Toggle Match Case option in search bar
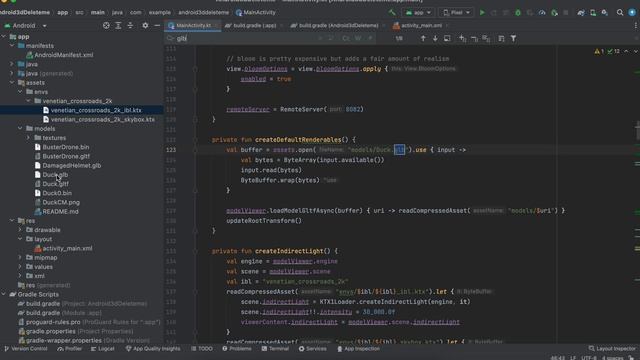Screen dimensions: 640x360 [346, 38]
